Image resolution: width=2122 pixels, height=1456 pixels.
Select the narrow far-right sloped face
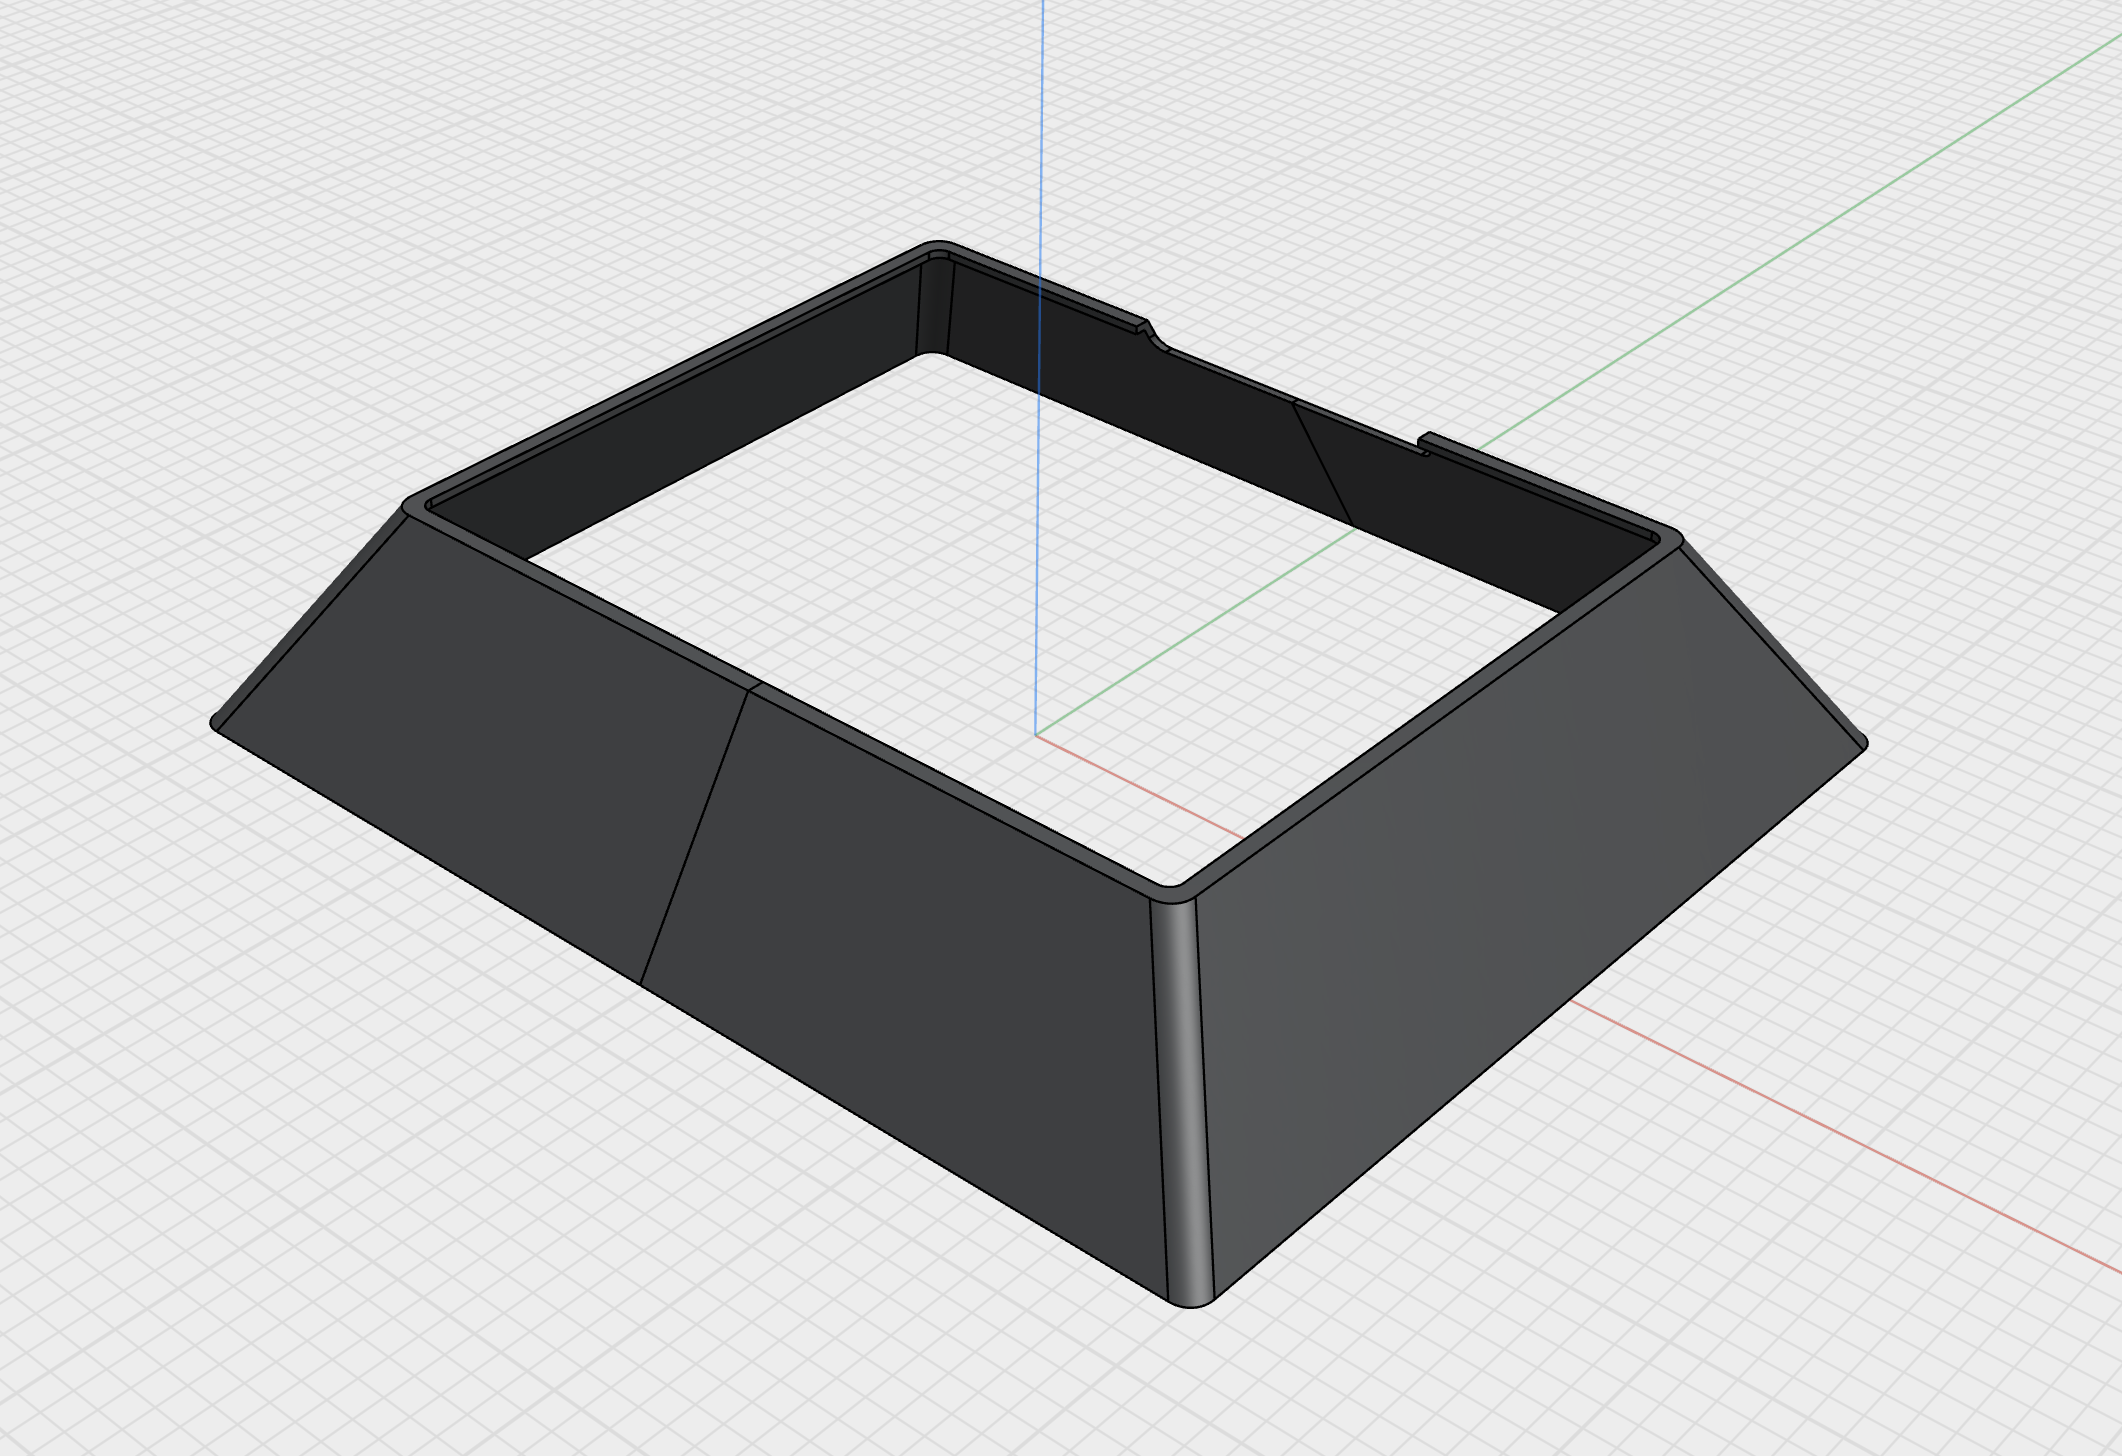point(1770,640)
